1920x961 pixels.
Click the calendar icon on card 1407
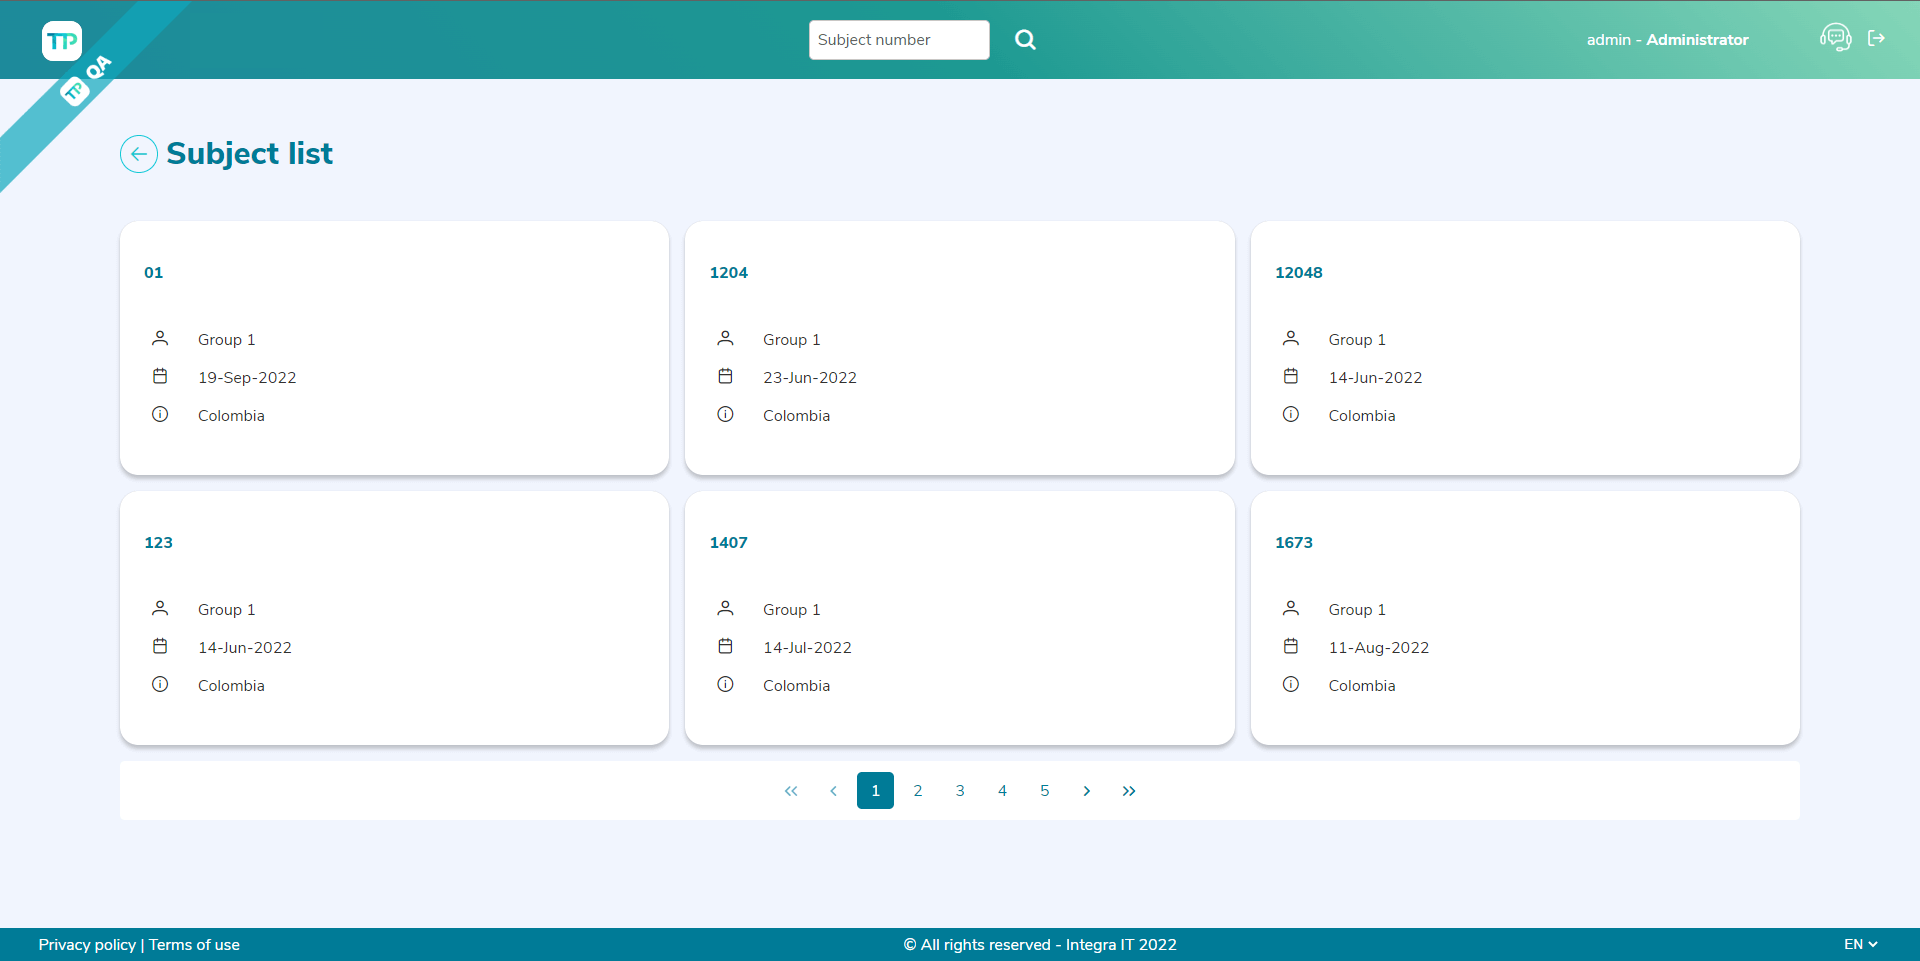pos(726,646)
